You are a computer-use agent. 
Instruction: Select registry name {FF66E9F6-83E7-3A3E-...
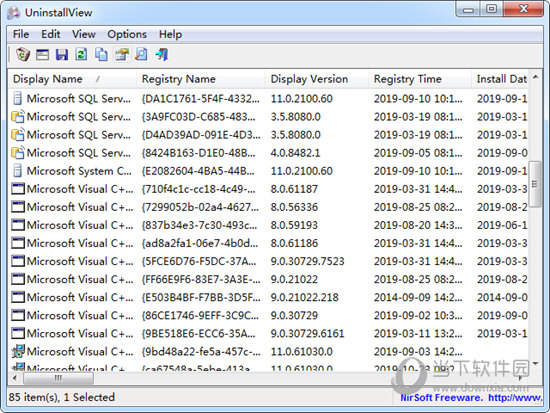coord(201,279)
